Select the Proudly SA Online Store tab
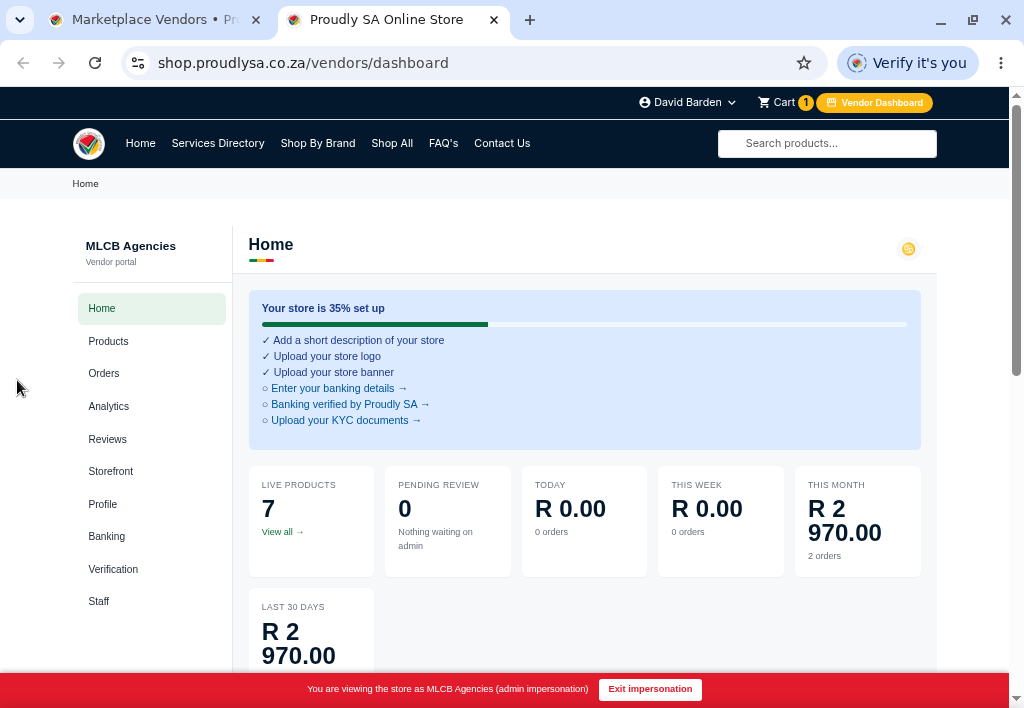The image size is (1024, 708). (394, 20)
